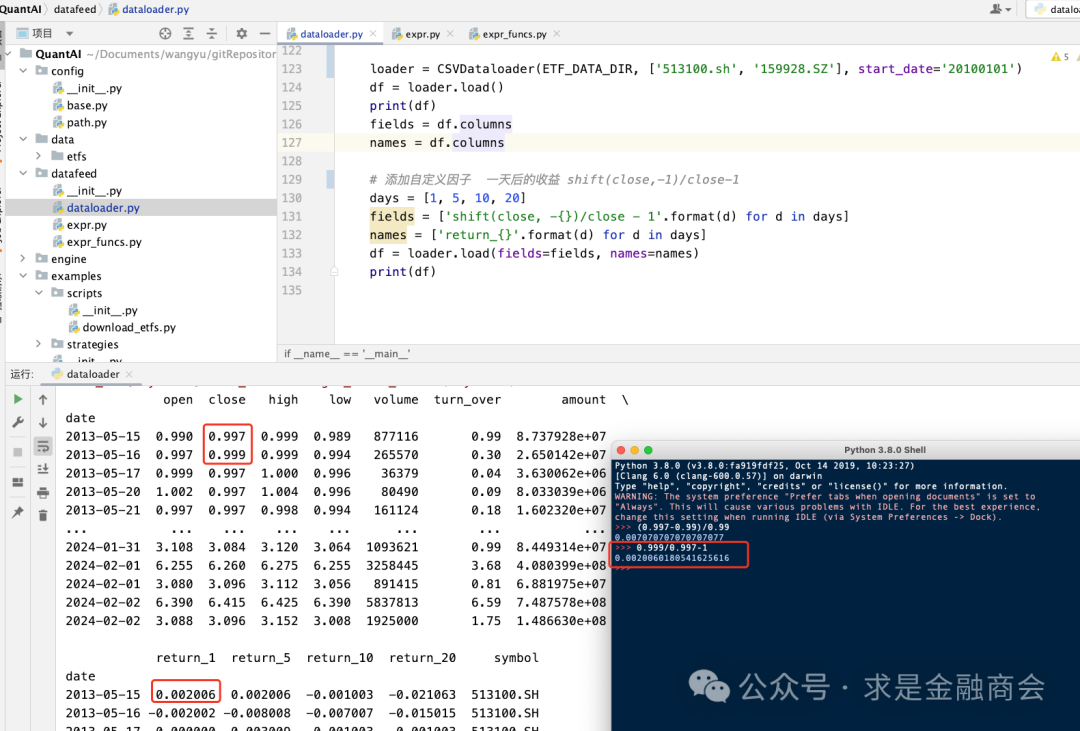
Task: Click the up arrow in run console
Action: pyautogui.click(x=43, y=399)
